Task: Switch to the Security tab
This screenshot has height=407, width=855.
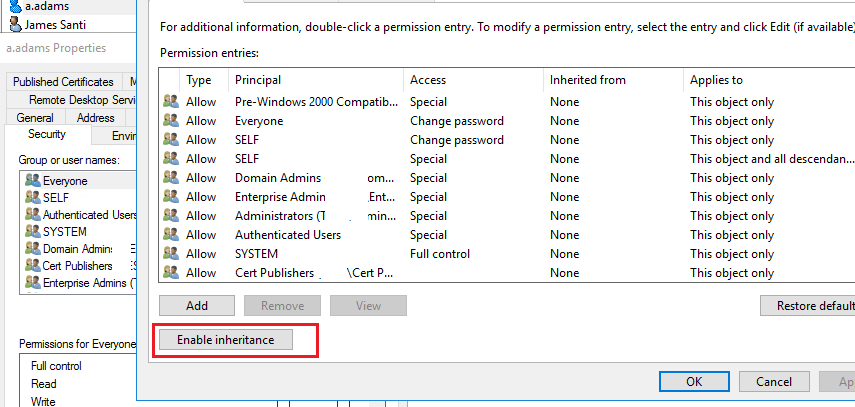Action: tap(47, 134)
